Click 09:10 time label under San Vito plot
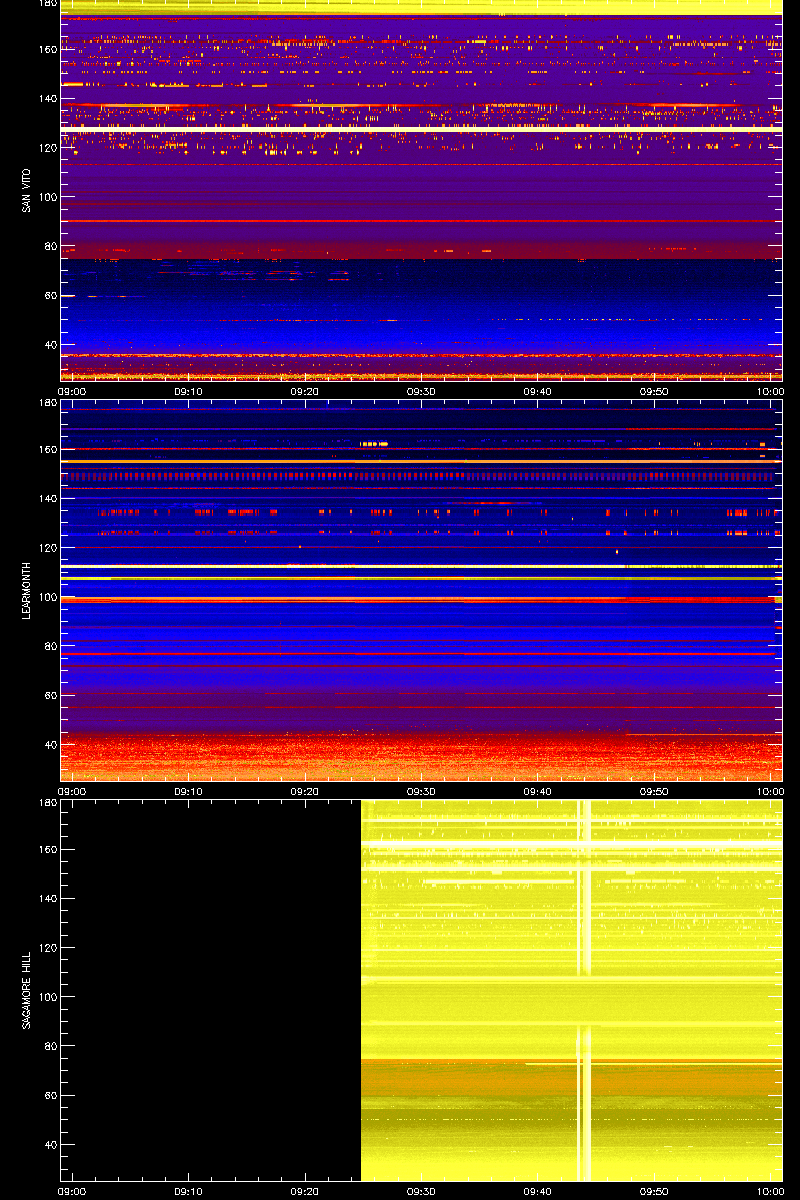800x1200 pixels. [x=188, y=391]
